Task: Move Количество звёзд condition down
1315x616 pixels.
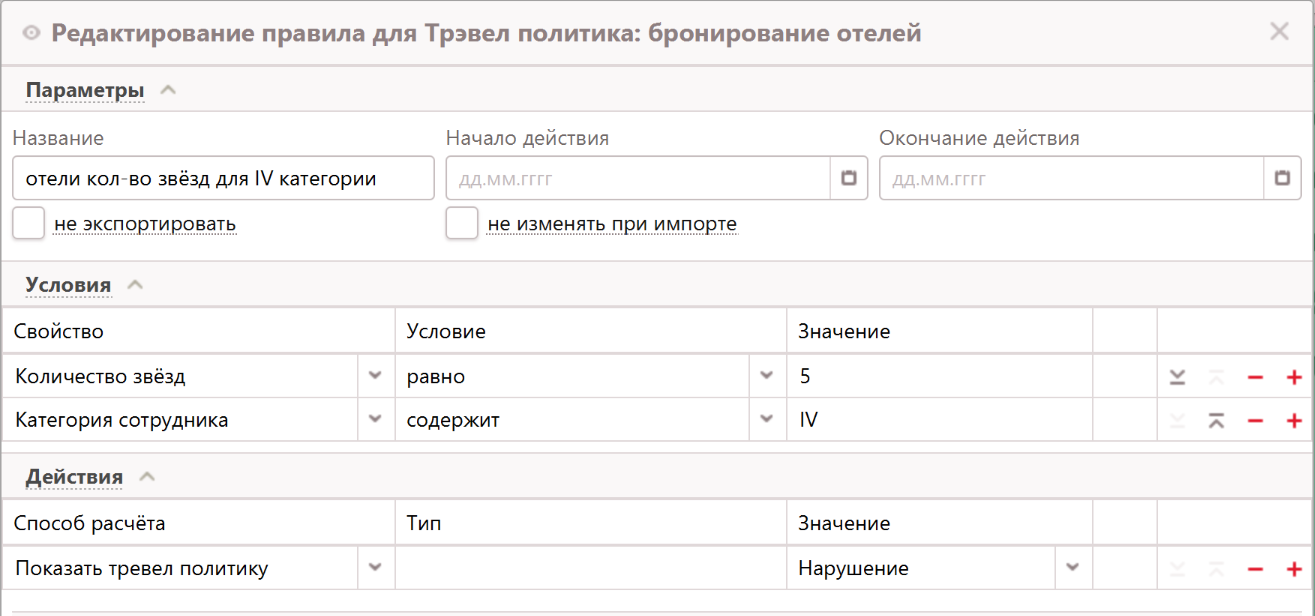Action: (x=1178, y=377)
